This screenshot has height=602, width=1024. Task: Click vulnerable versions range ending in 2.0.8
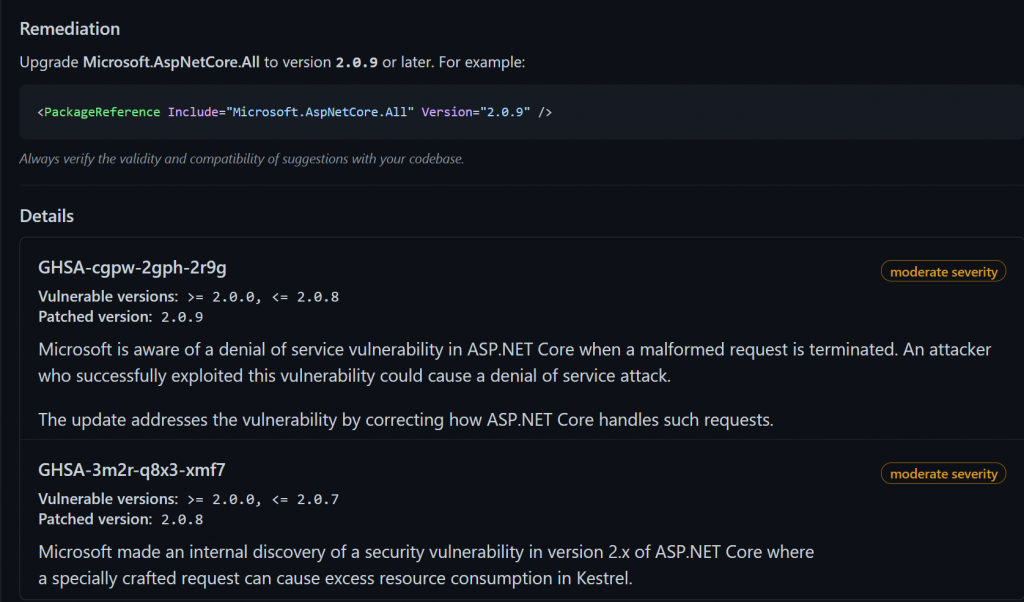point(264,297)
